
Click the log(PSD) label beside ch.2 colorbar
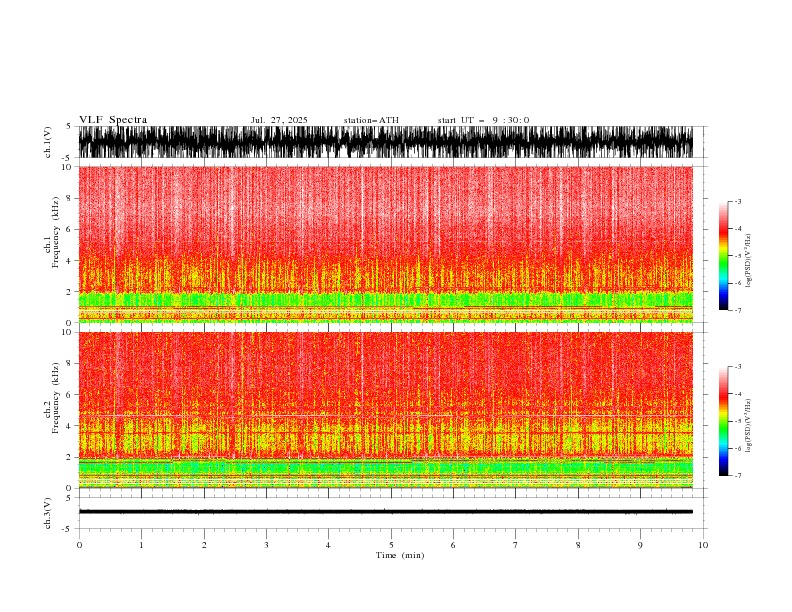click(x=748, y=426)
